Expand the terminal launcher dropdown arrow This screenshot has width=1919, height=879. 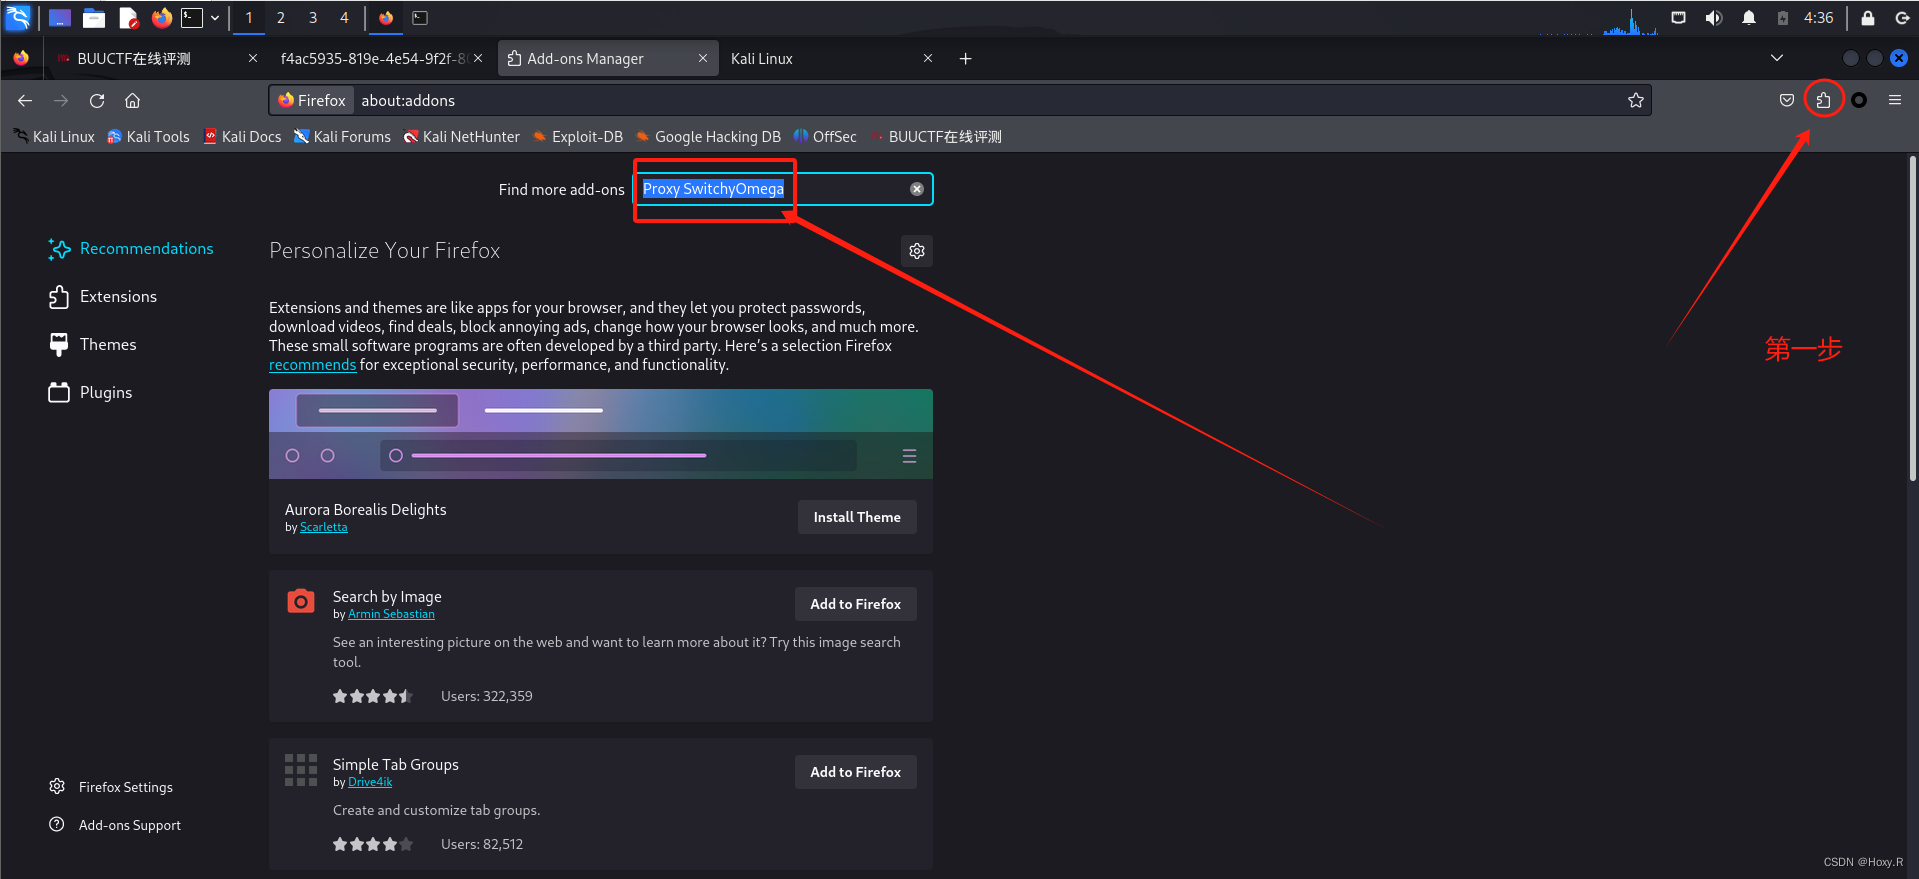[x=215, y=18]
